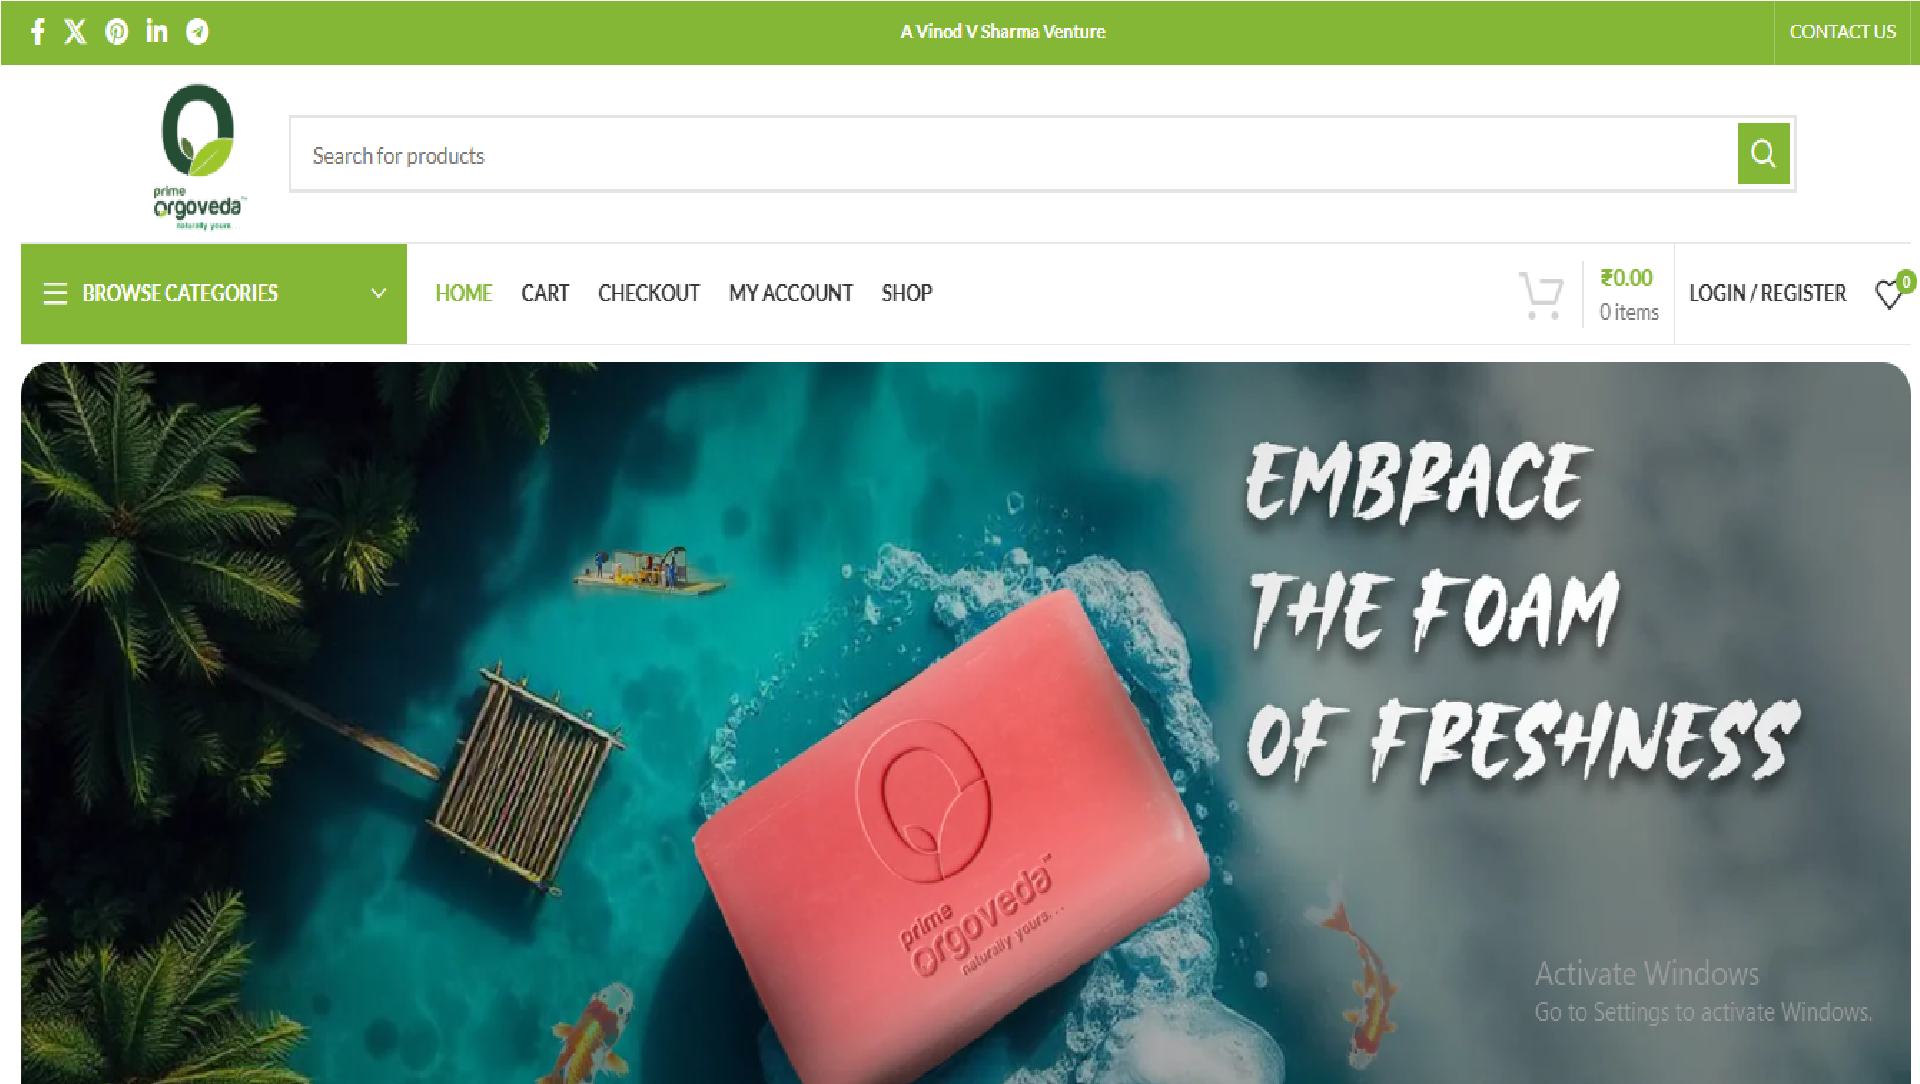Open the Shop menu item
1920x1084 pixels.
(907, 293)
